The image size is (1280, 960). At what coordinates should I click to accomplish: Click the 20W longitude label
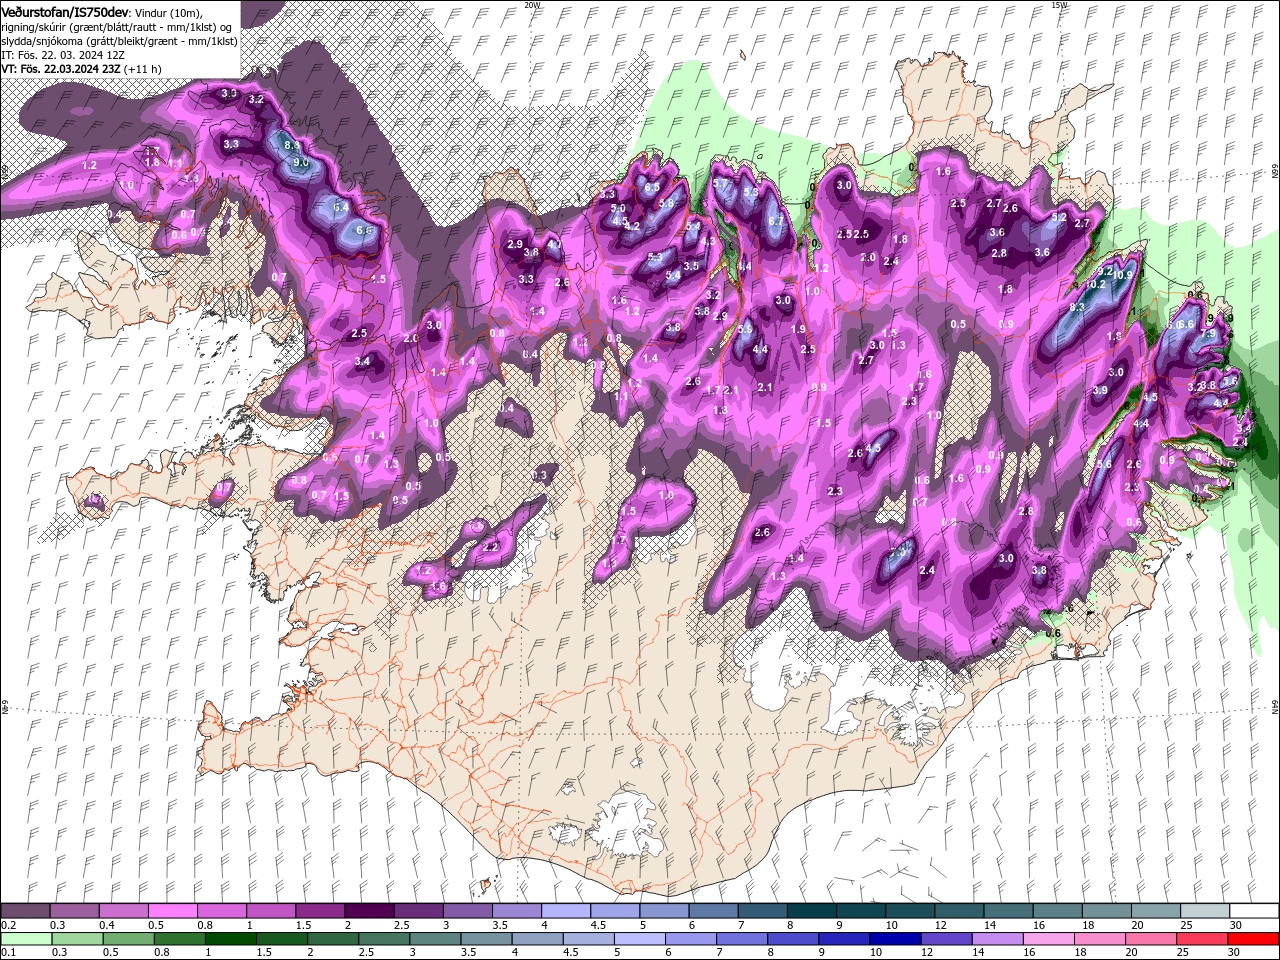tap(532, 5)
